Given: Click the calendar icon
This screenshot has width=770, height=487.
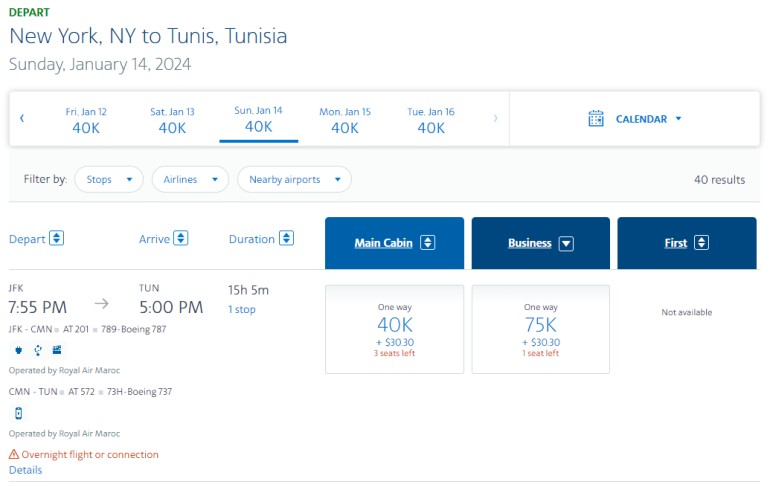Looking at the screenshot, I should 596,119.
